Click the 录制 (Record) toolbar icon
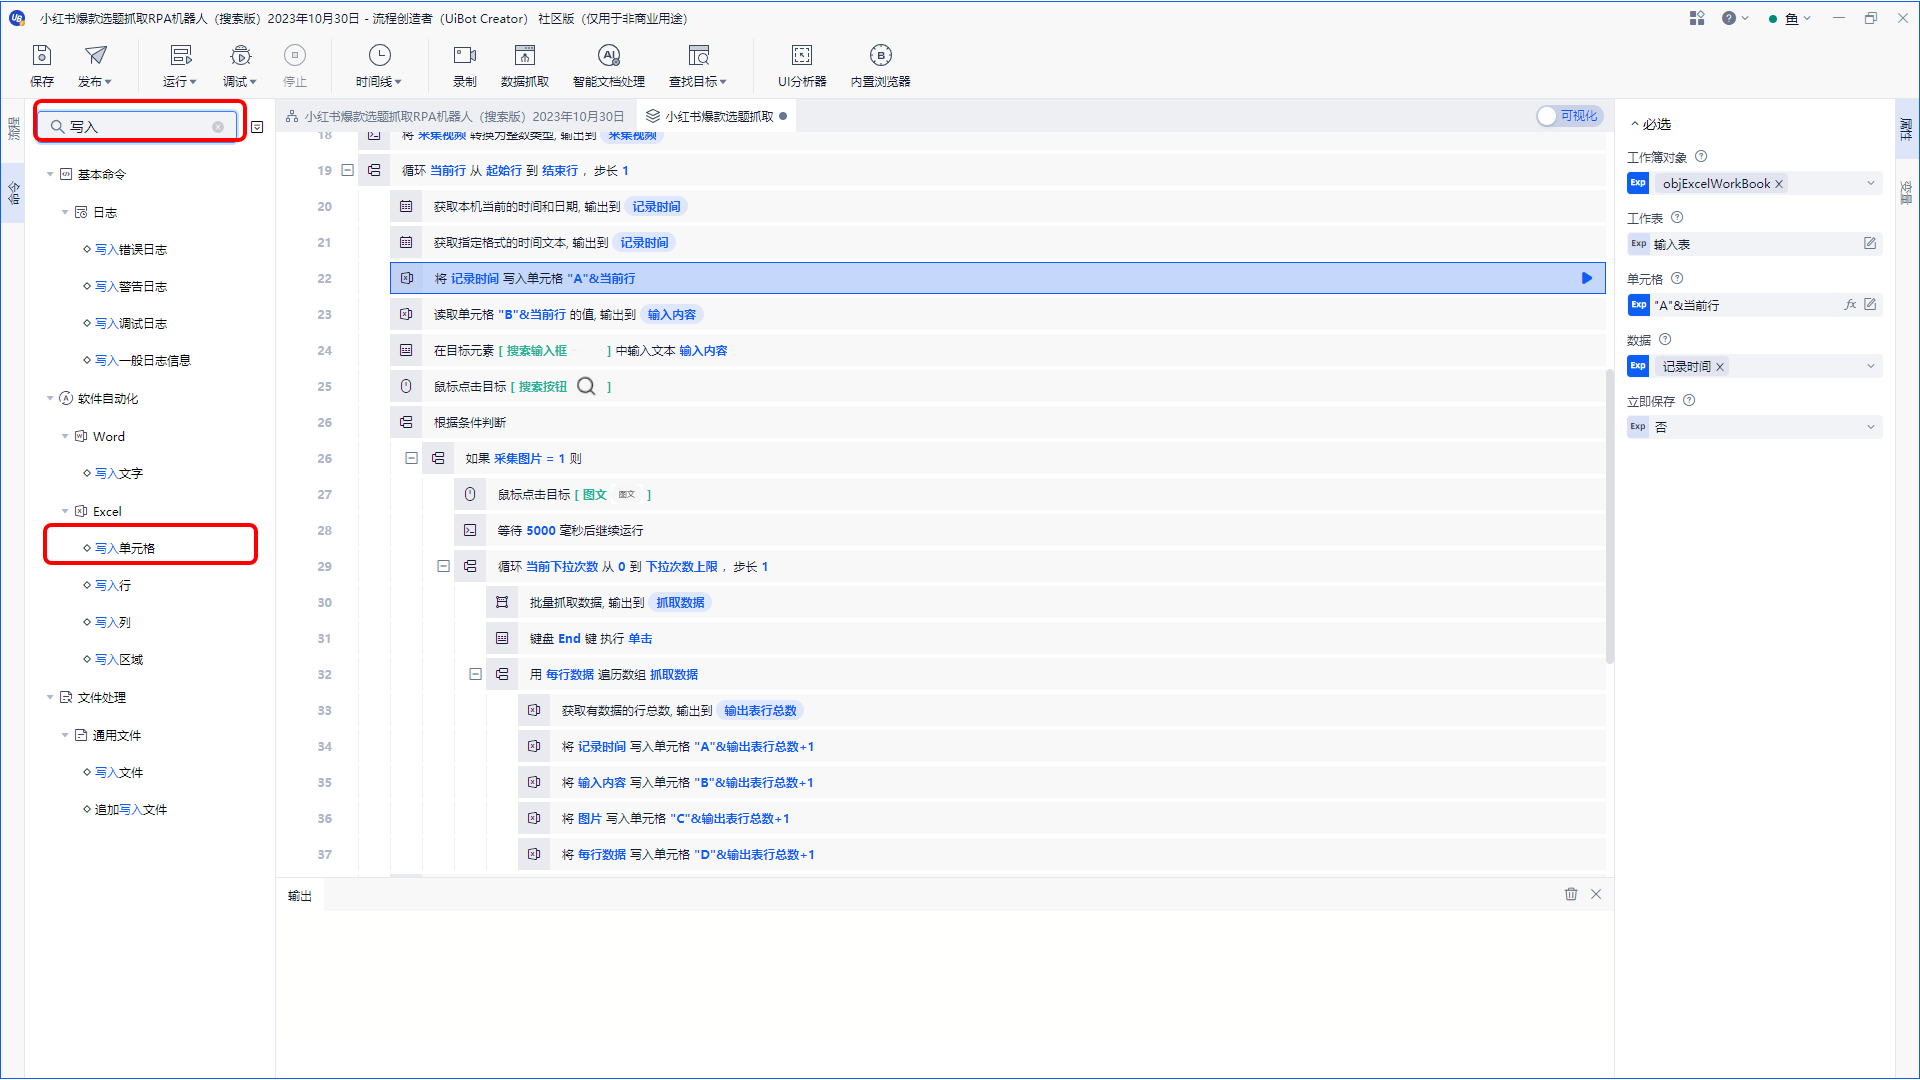1920x1080 pixels. click(x=465, y=56)
